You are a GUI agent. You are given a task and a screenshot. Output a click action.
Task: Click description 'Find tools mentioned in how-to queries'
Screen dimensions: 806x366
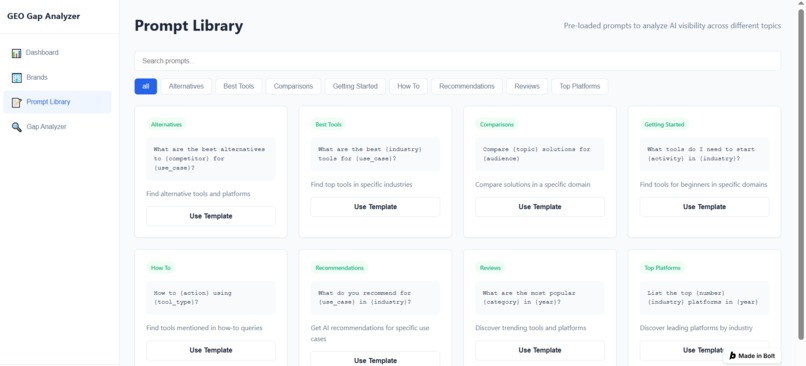click(204, 328)
